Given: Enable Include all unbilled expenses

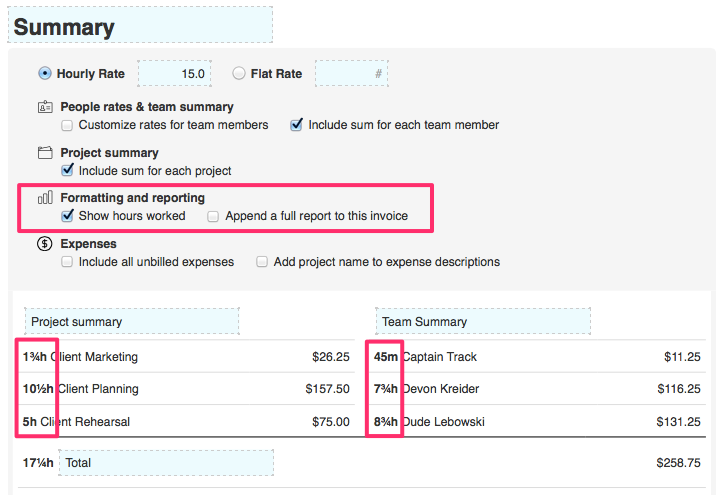Looking at the screenshot, I should [x=67, y=262].
